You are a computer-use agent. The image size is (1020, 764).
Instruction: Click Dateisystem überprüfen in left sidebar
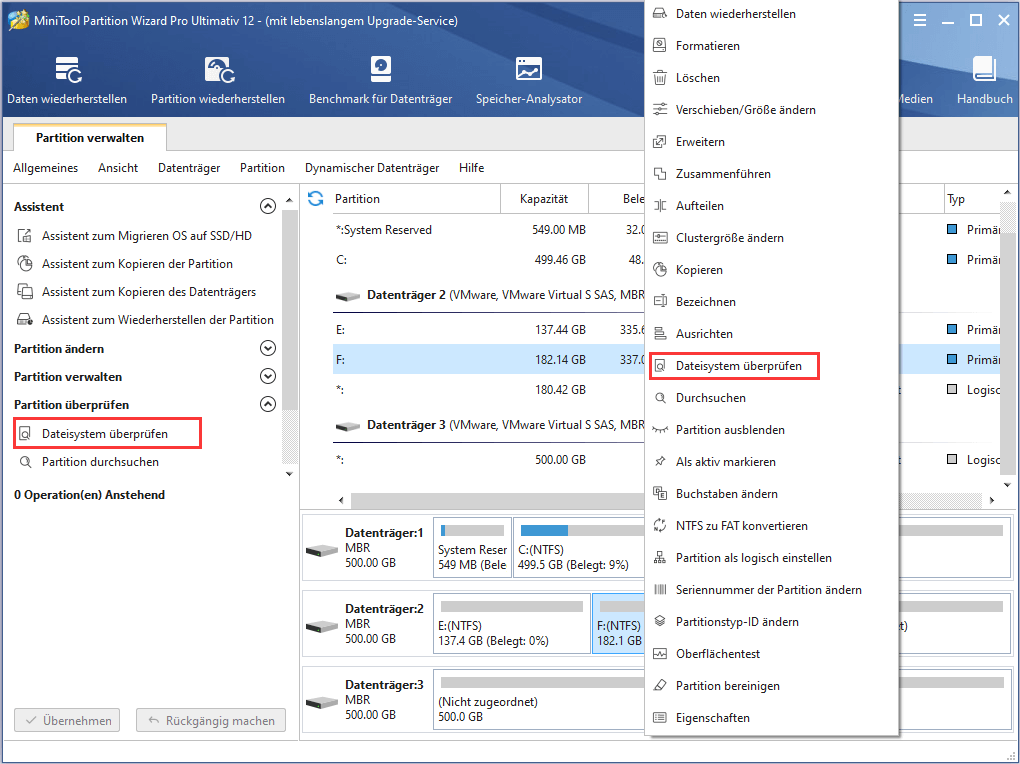[x=107, y=433]
